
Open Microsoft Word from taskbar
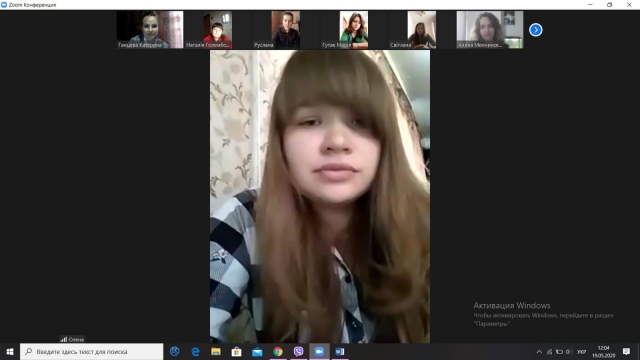[340, 351]
